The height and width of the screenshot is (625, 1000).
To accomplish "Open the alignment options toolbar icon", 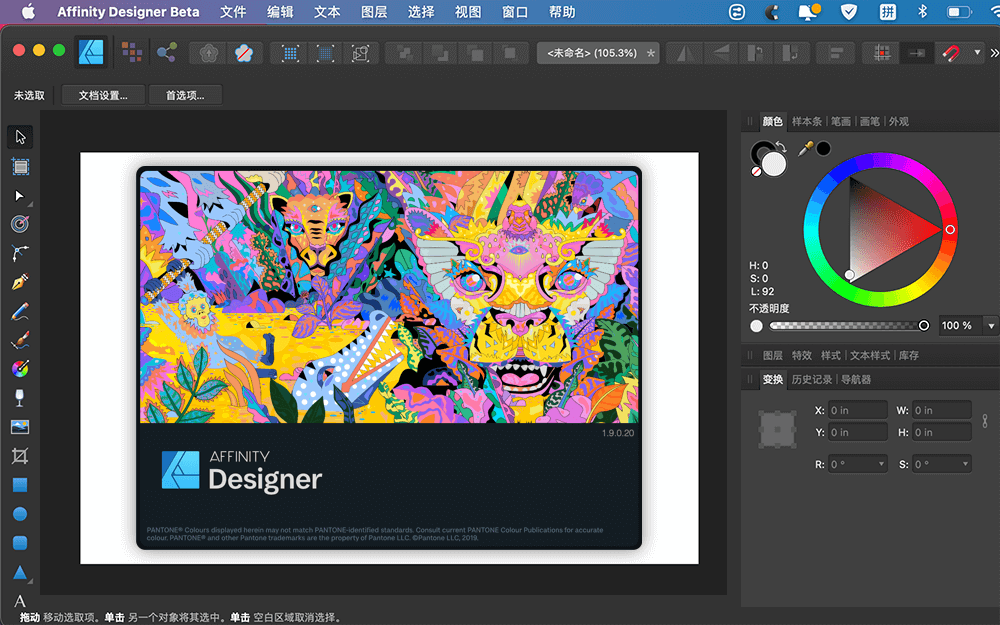I will point(835,53).
